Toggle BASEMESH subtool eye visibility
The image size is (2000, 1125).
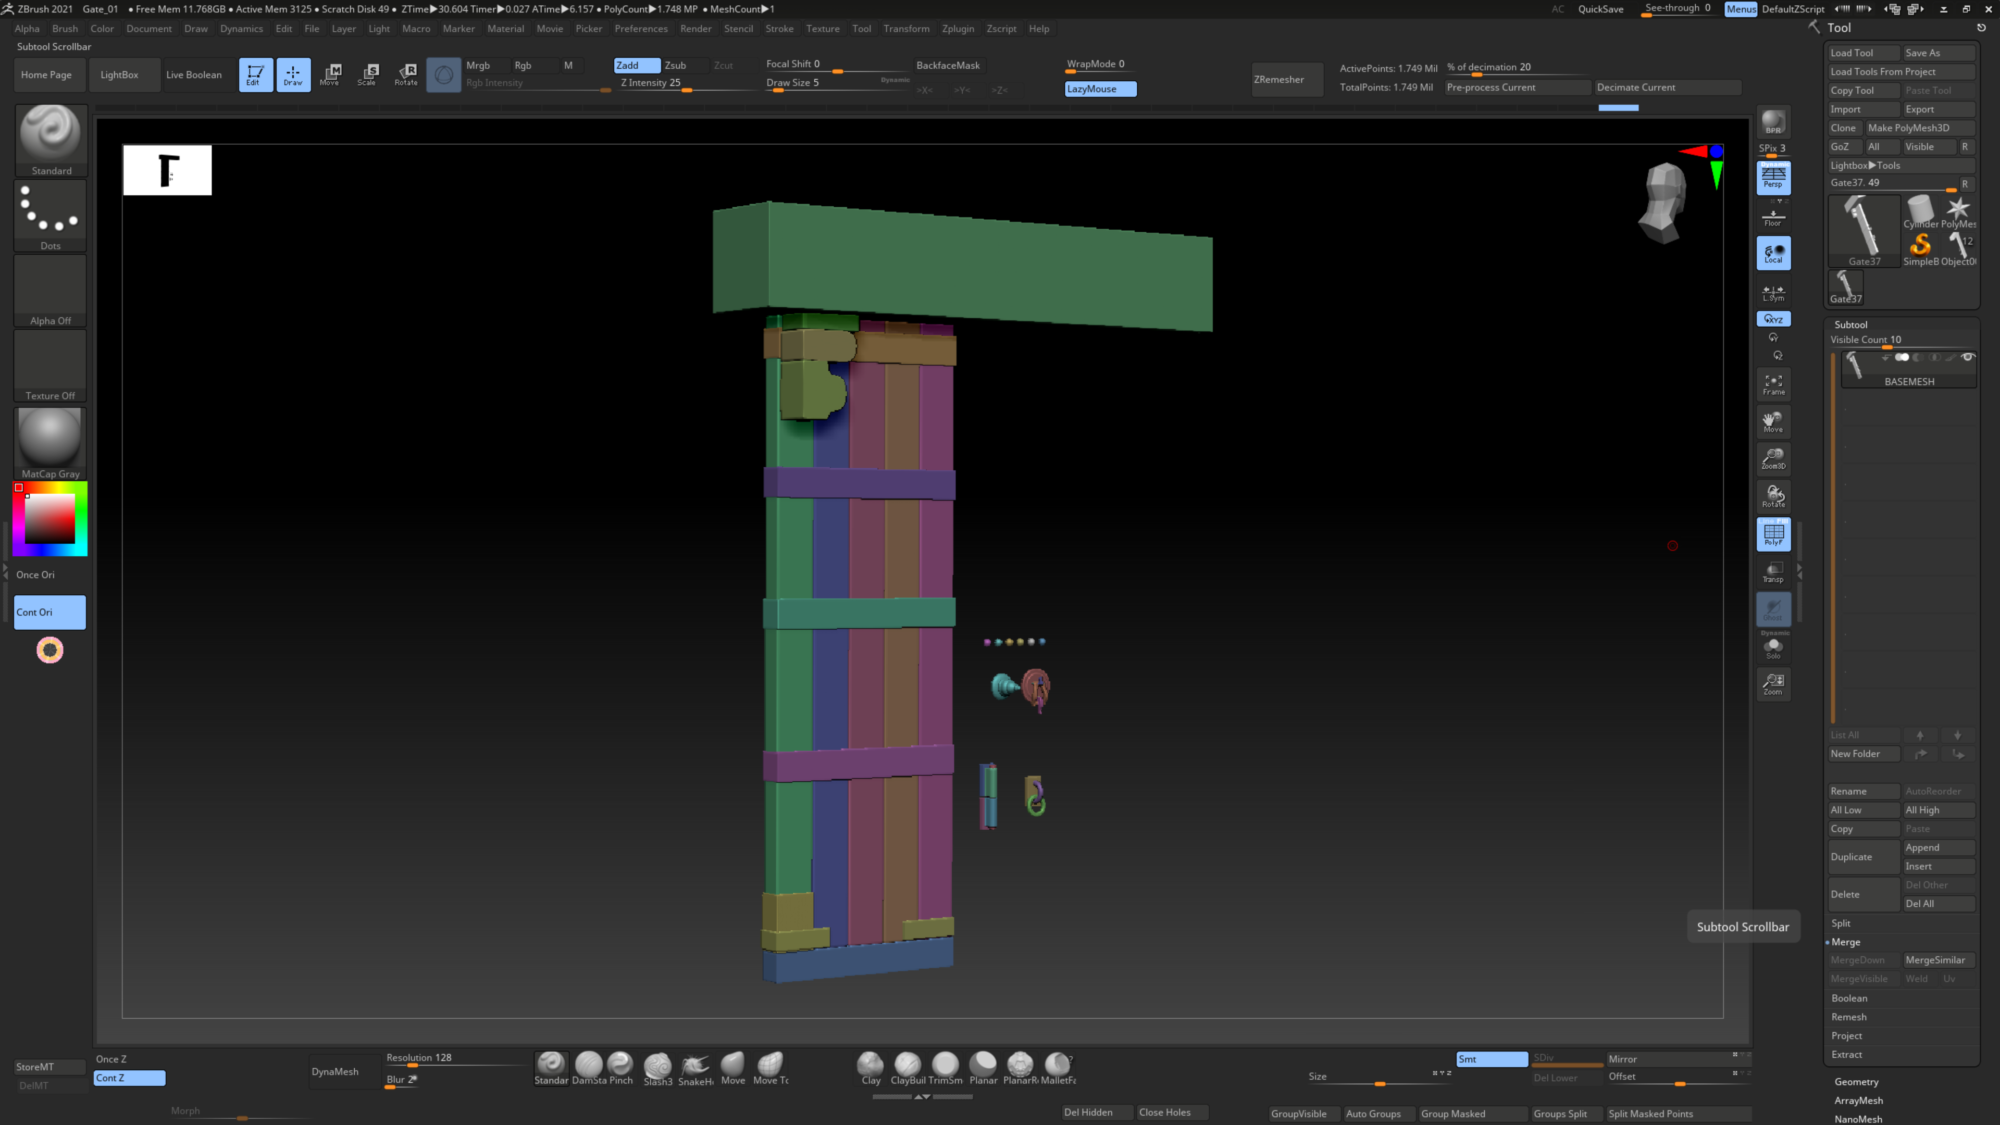coord(1967,358)
